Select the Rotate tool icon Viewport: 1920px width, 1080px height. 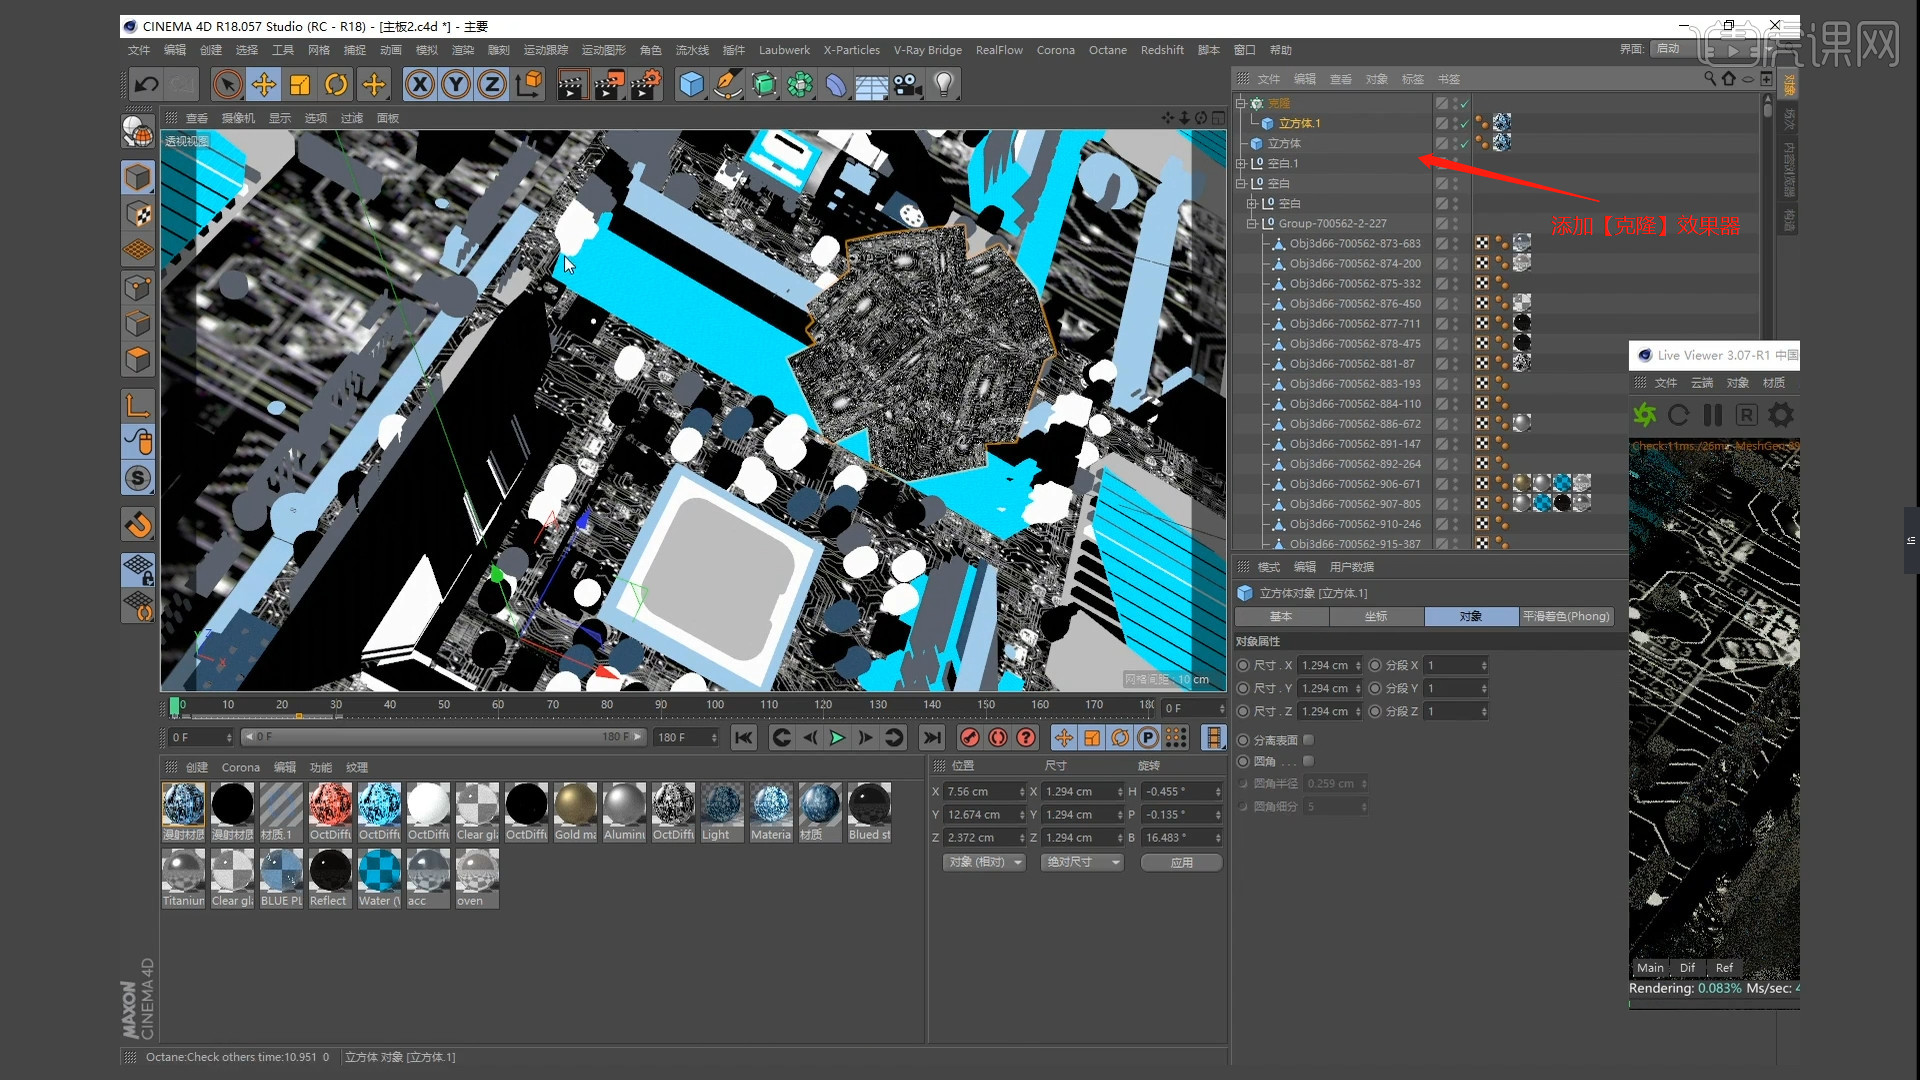click(x=336, y=85)
